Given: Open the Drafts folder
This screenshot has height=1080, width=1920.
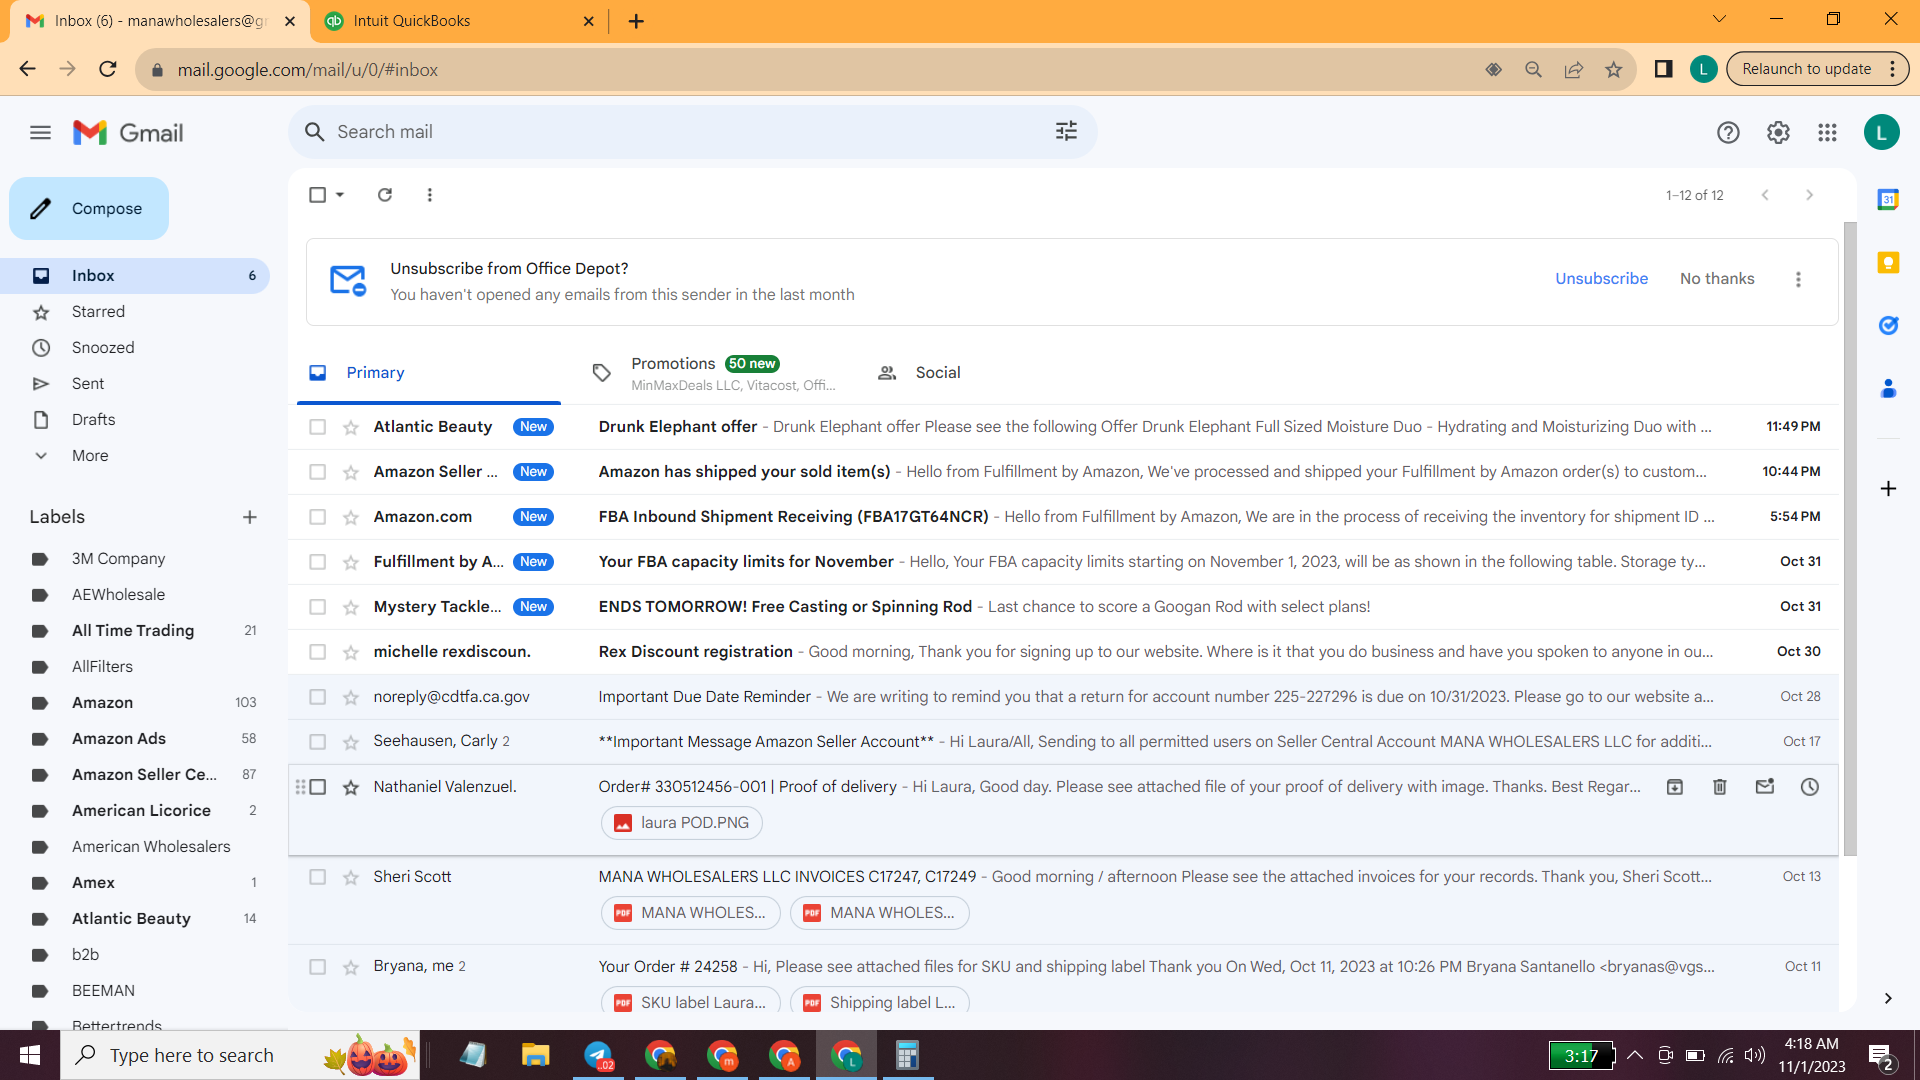Looking at the screenshot, I should click(135, 420).
